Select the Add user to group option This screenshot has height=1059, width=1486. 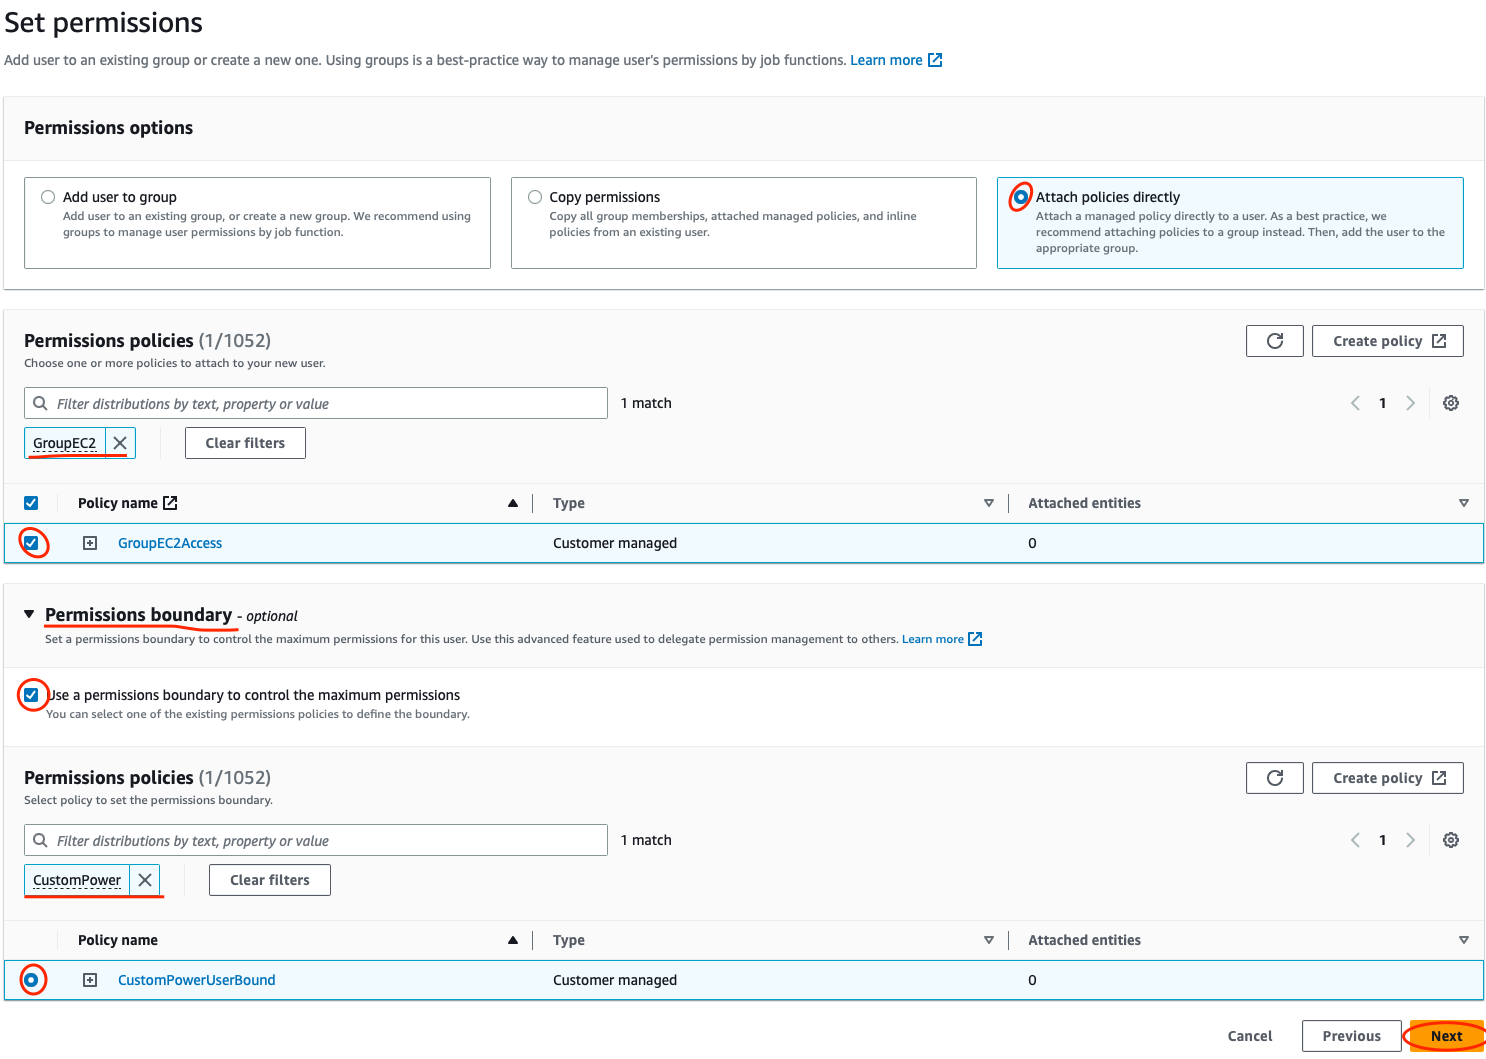48,197
